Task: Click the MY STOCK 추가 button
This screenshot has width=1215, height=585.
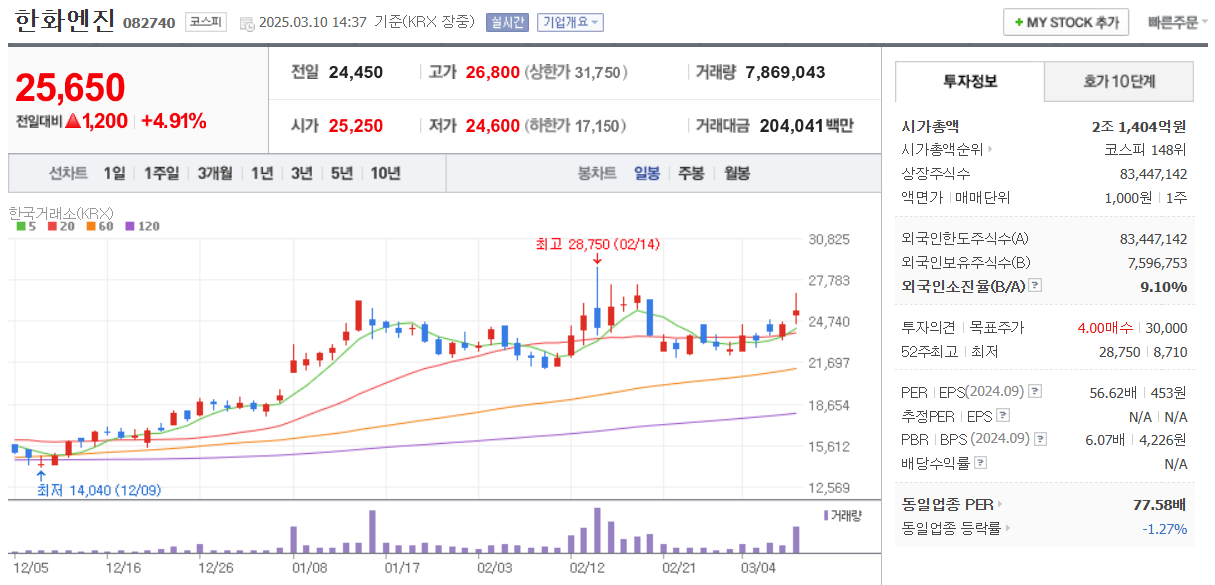Action: click(1066, 21)
